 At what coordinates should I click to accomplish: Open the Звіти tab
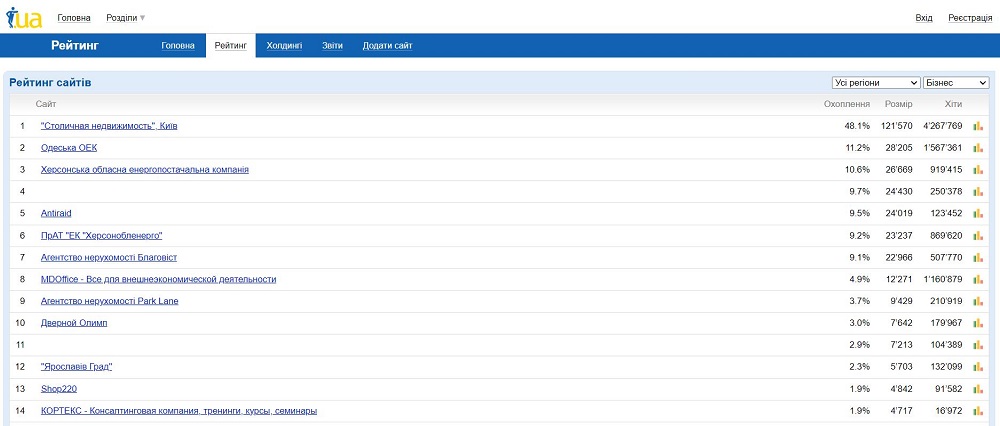(x=332, y=46)
